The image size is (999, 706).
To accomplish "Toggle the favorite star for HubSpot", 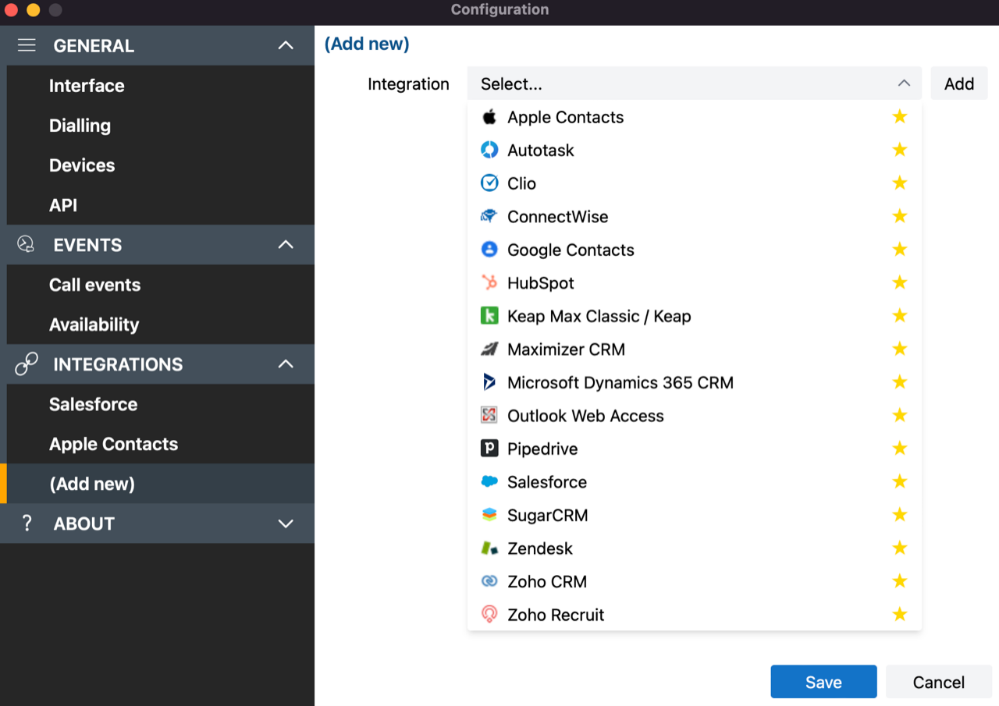I will pyautogui.click(x=900, y=282).
